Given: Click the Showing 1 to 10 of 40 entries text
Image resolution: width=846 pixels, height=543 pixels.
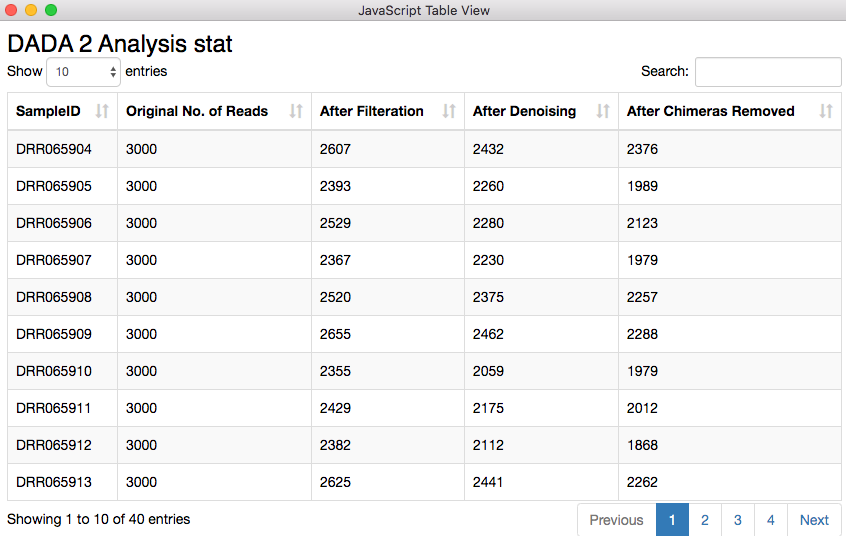Looking at the screenshot, I should coord(99,519).
